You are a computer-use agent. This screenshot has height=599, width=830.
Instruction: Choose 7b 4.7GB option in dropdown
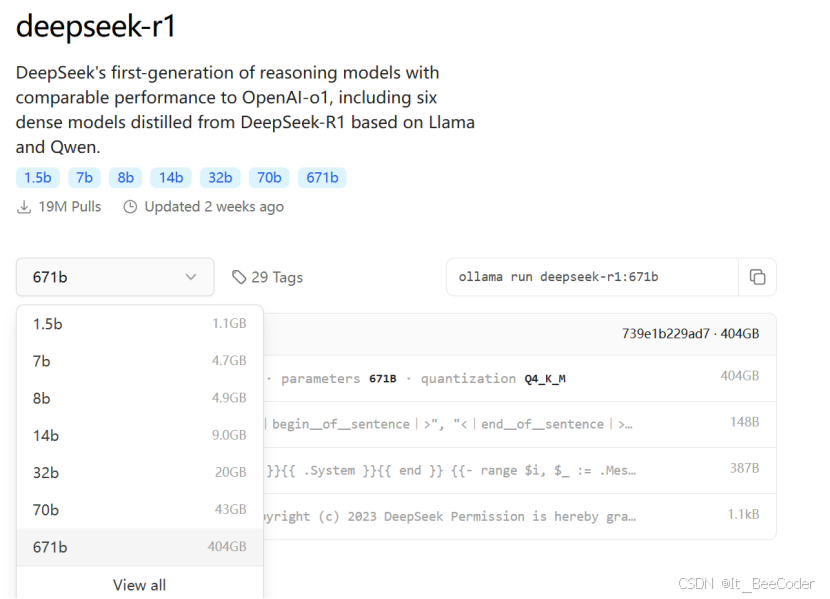(140, 360)
